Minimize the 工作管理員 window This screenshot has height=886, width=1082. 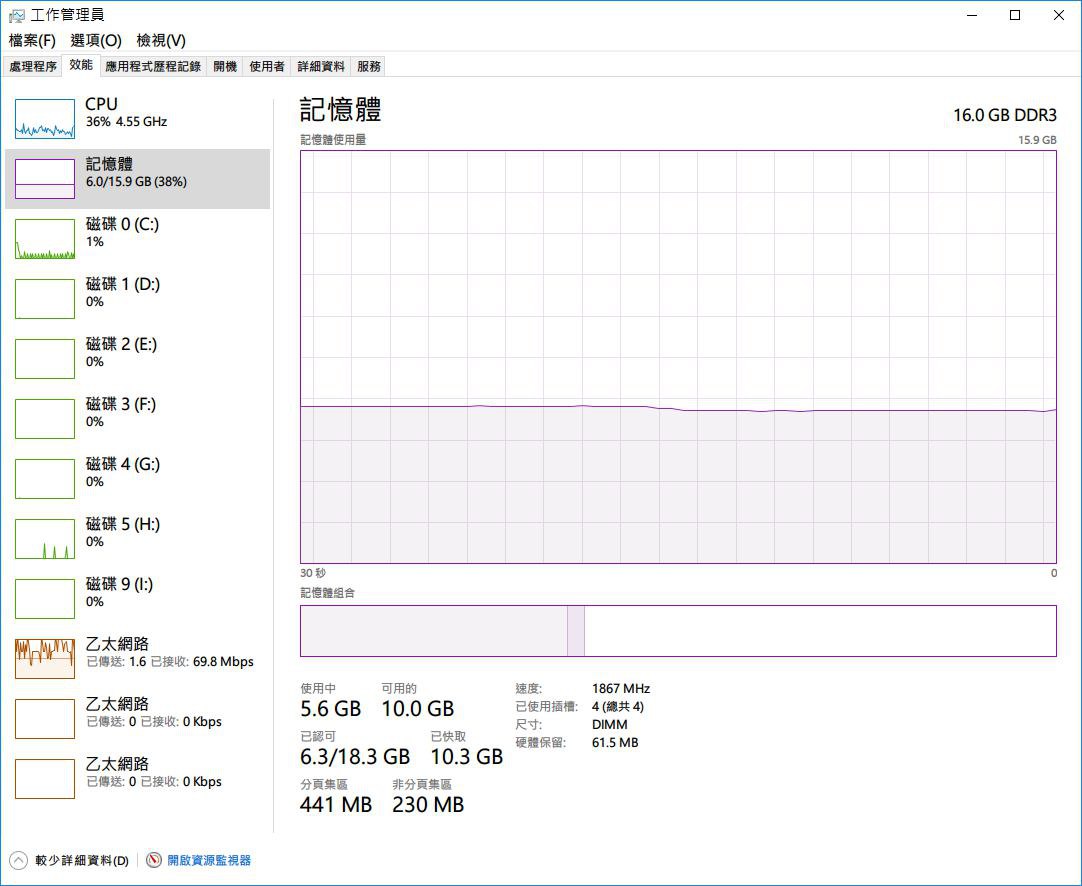click(x=972, y=15)
